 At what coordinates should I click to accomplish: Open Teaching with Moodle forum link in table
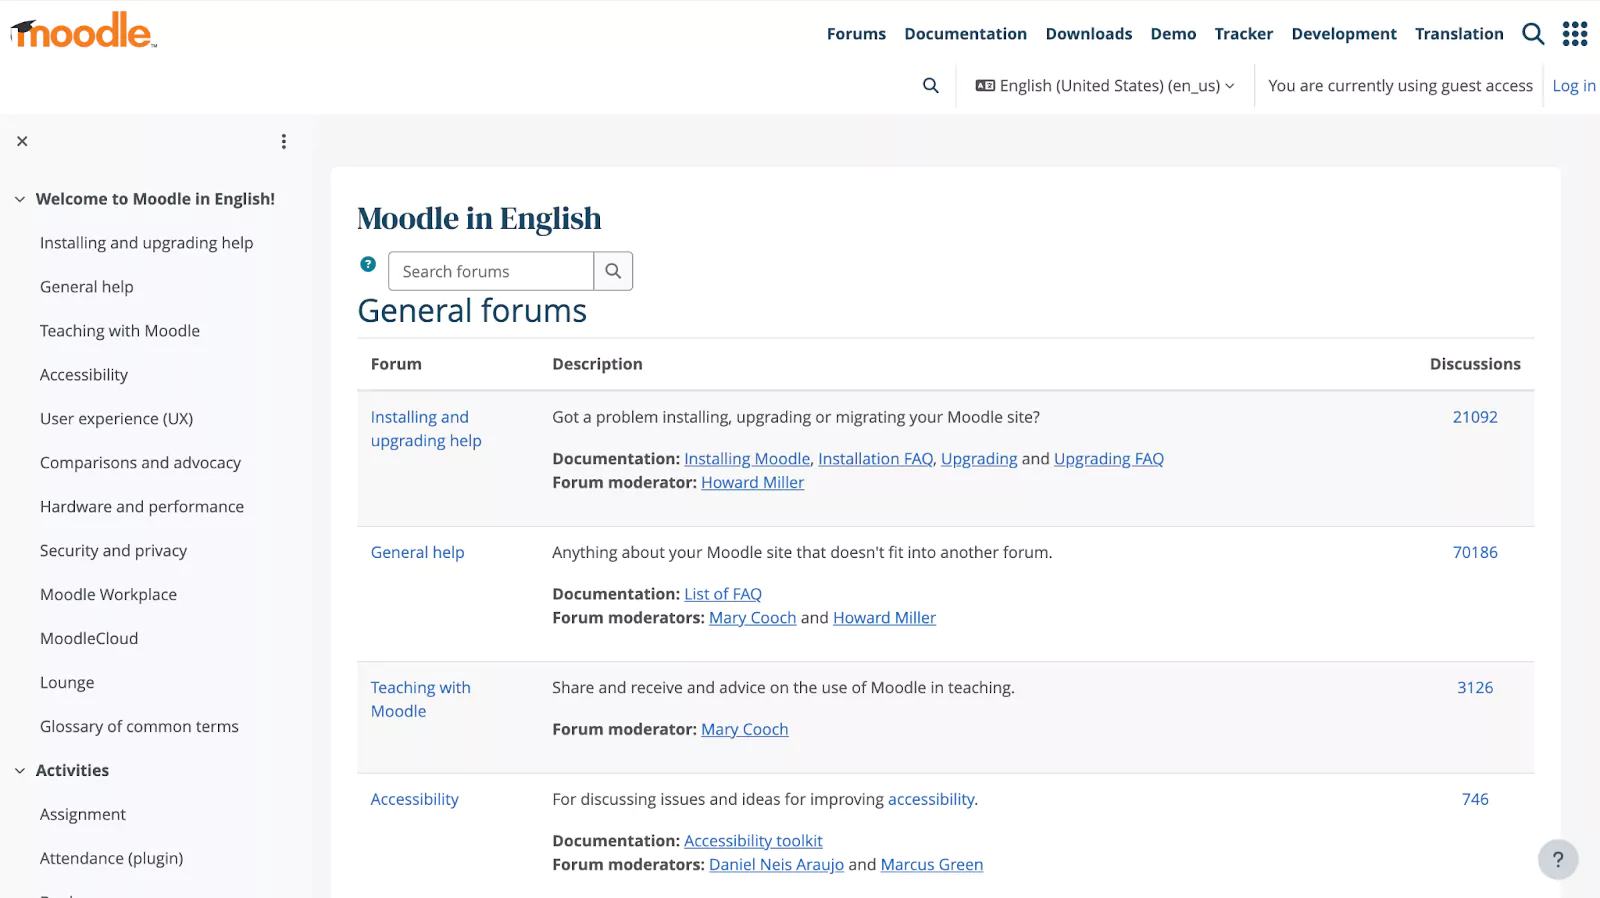(420, 699)
